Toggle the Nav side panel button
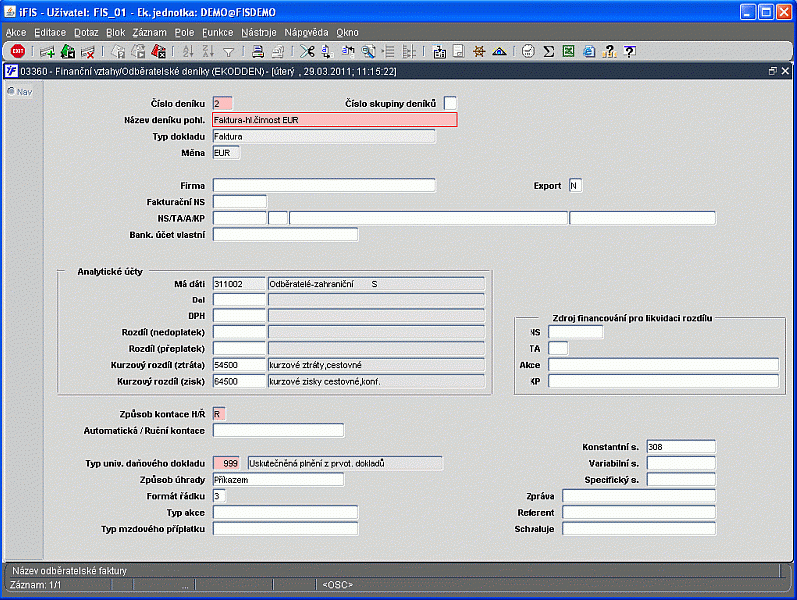Image resolution: width=797 pixels, height=600 pixels. point(20,92)
